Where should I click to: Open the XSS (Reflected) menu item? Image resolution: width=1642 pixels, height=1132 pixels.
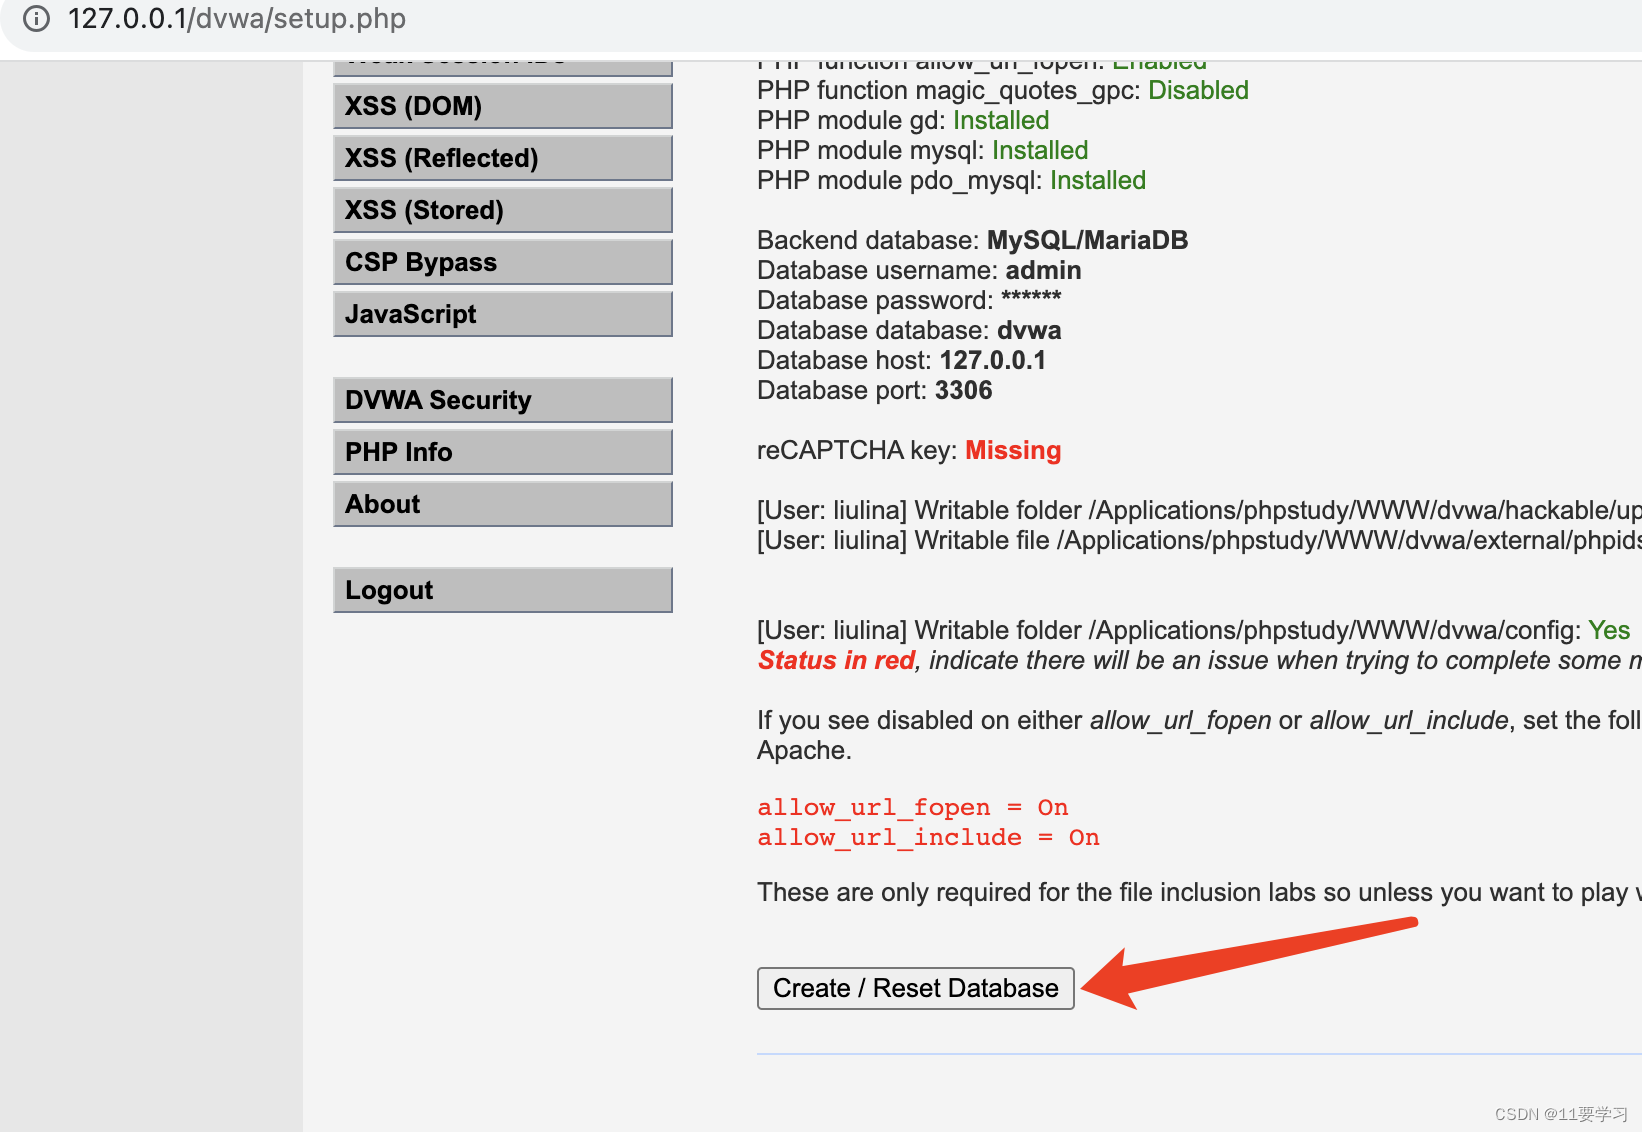click(503, 158)
